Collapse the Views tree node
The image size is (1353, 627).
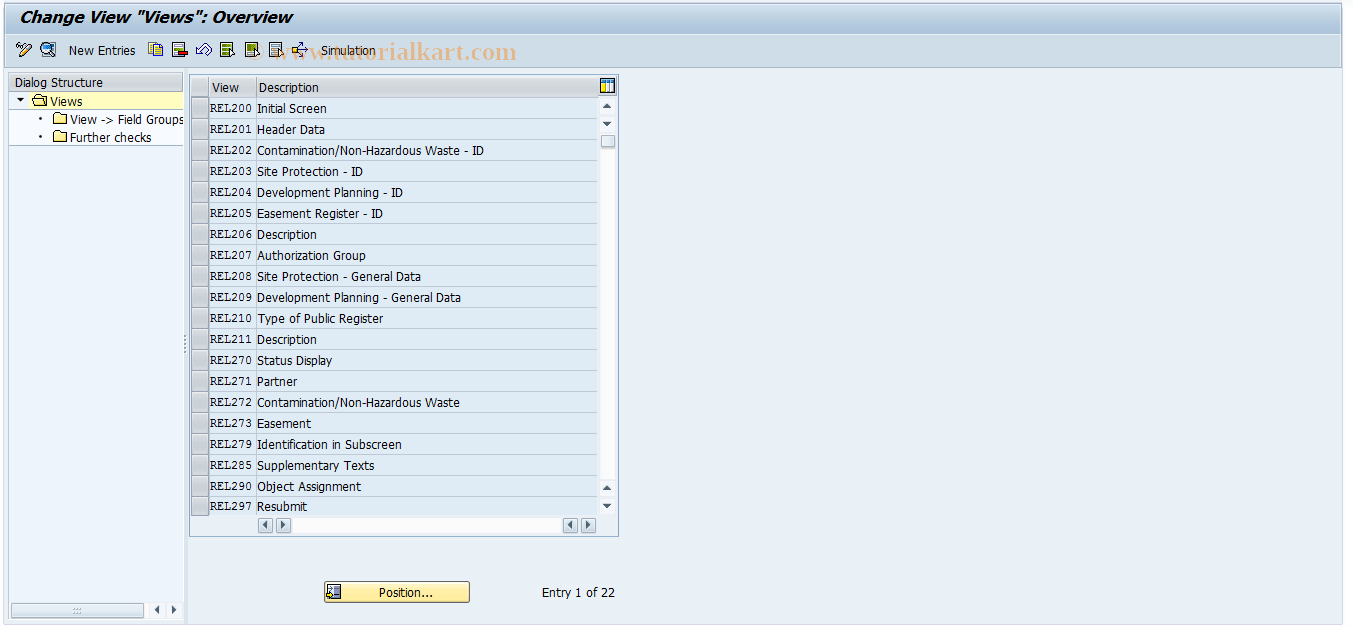click(x=20, y=100)
